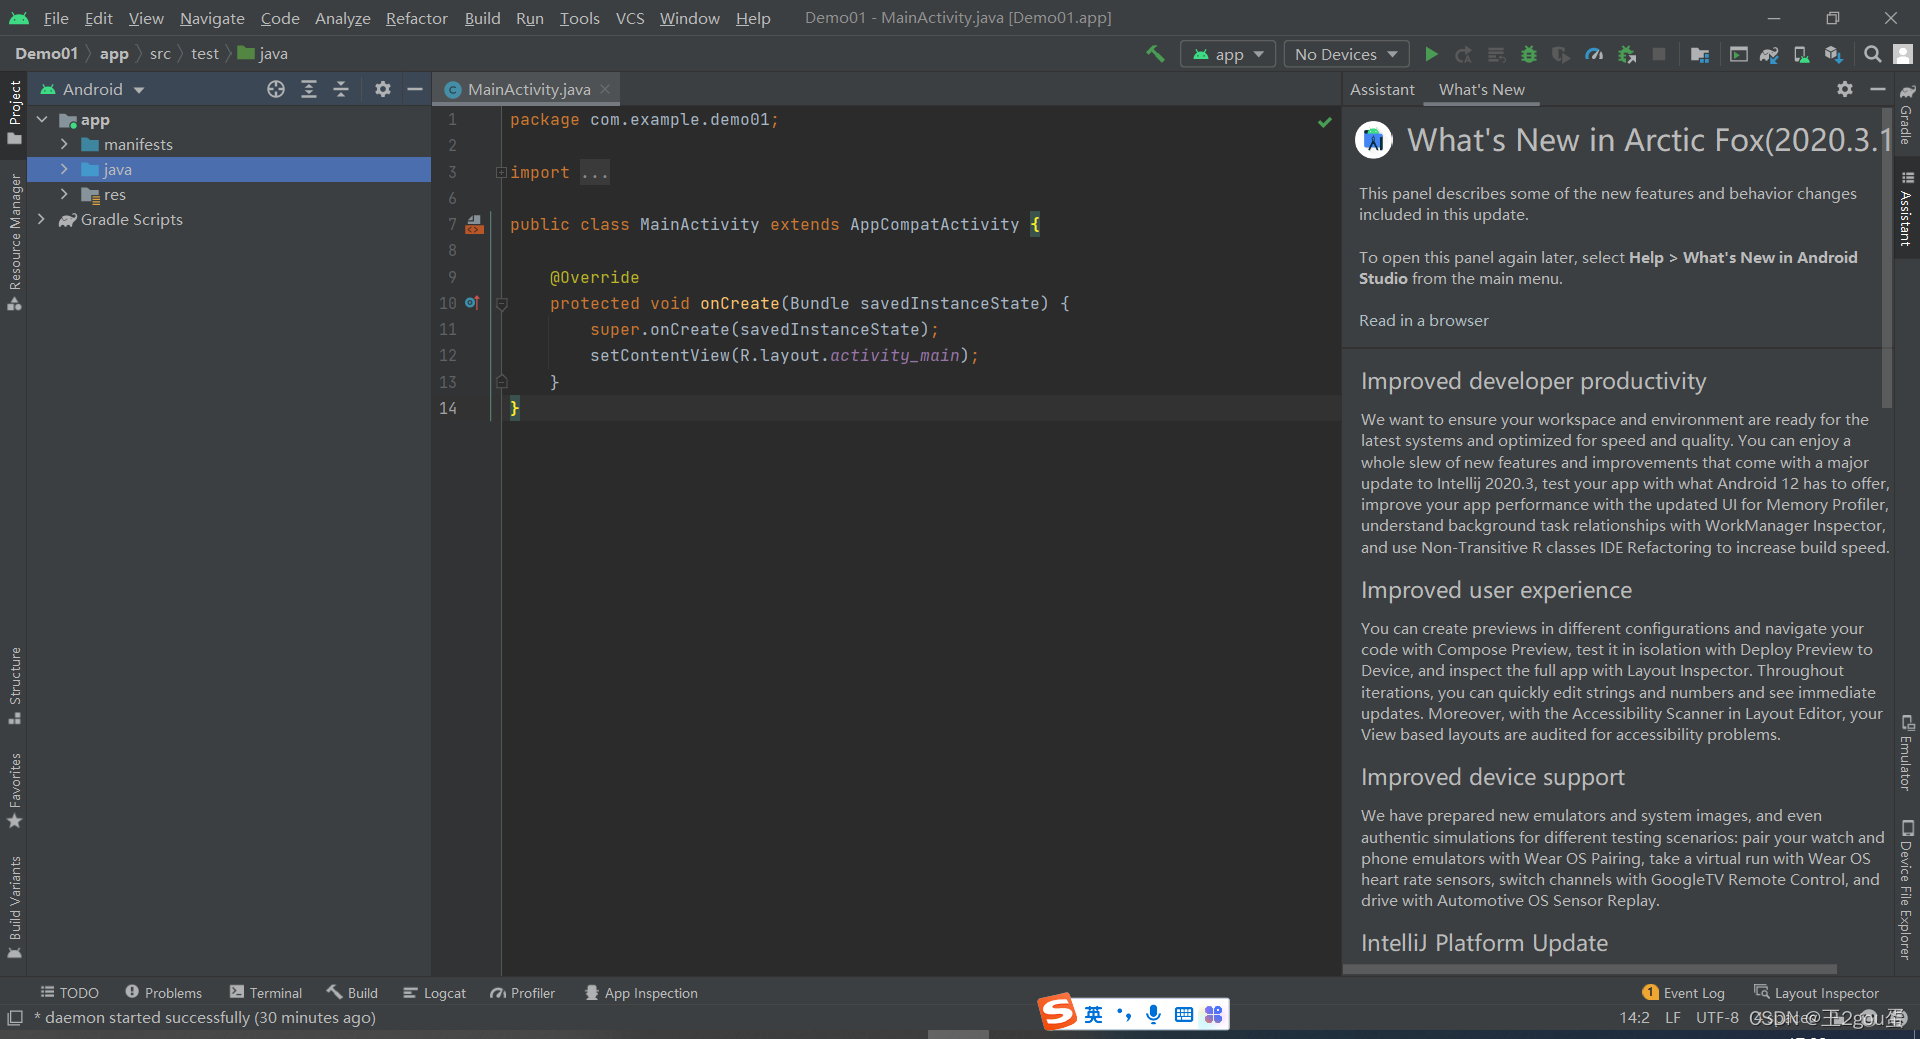Image resolution: width=1920 pixels, height=1039 pixels.
Task: Click the Read in a browser link
Action: [x=1424, y=320]
